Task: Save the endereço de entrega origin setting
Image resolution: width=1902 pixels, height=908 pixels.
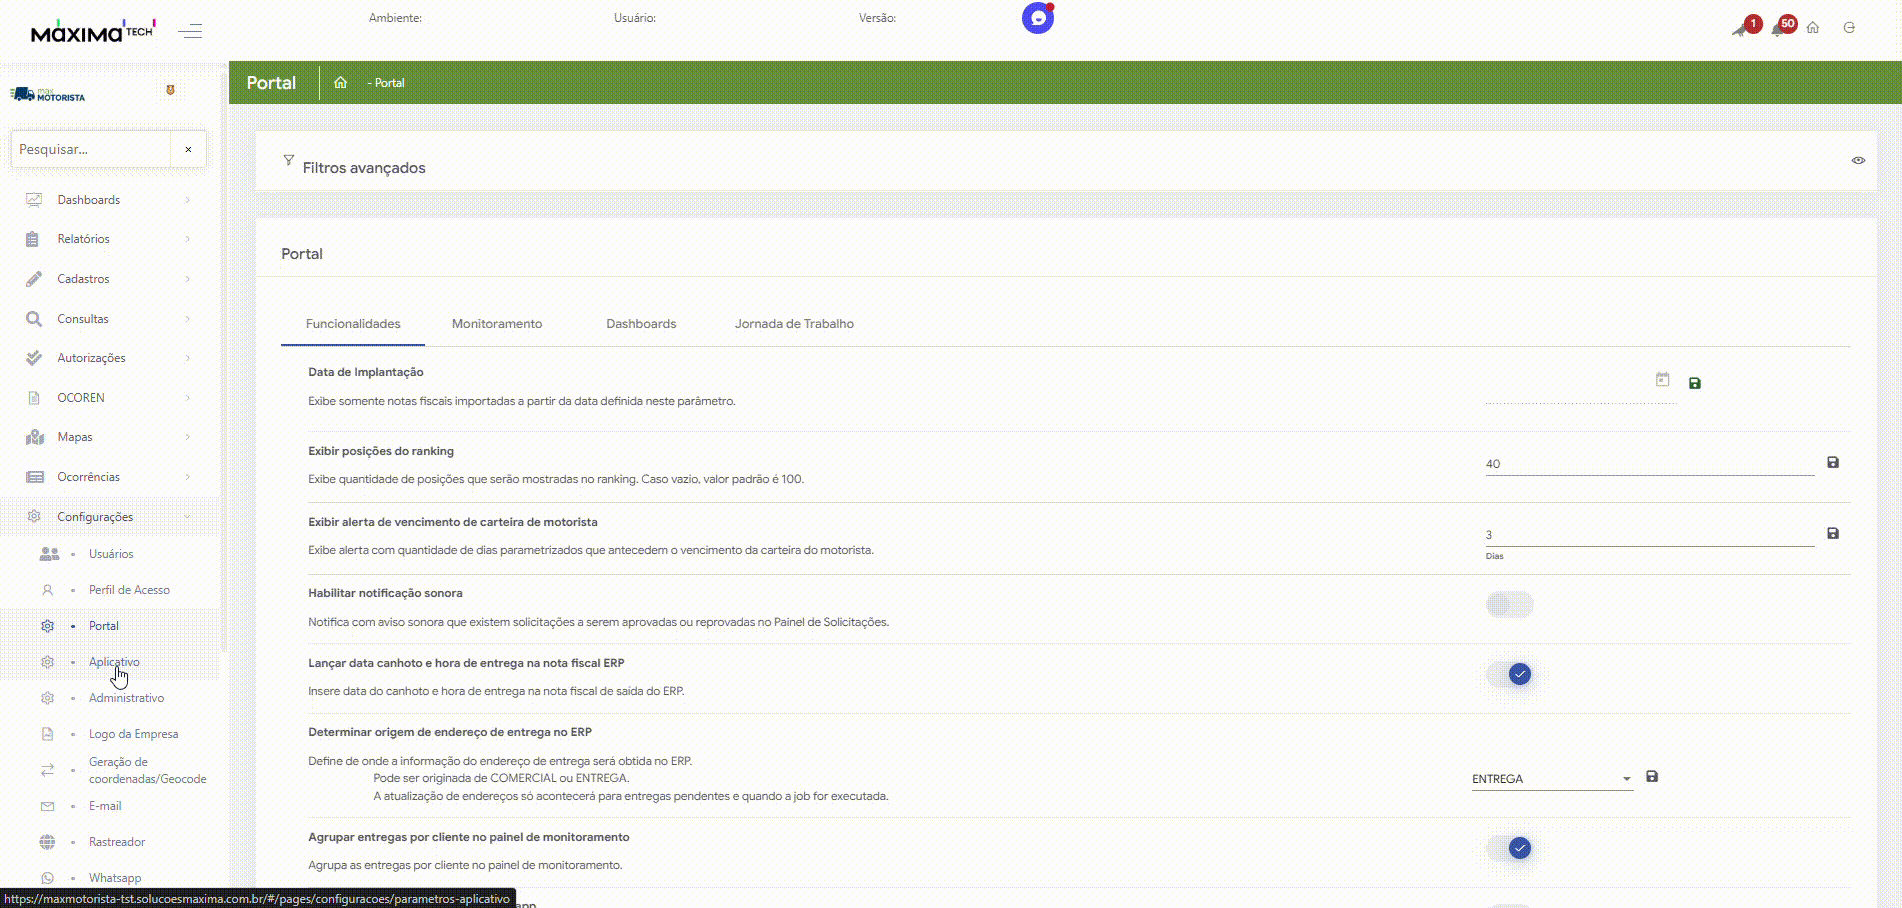Action: point(1652,776)
